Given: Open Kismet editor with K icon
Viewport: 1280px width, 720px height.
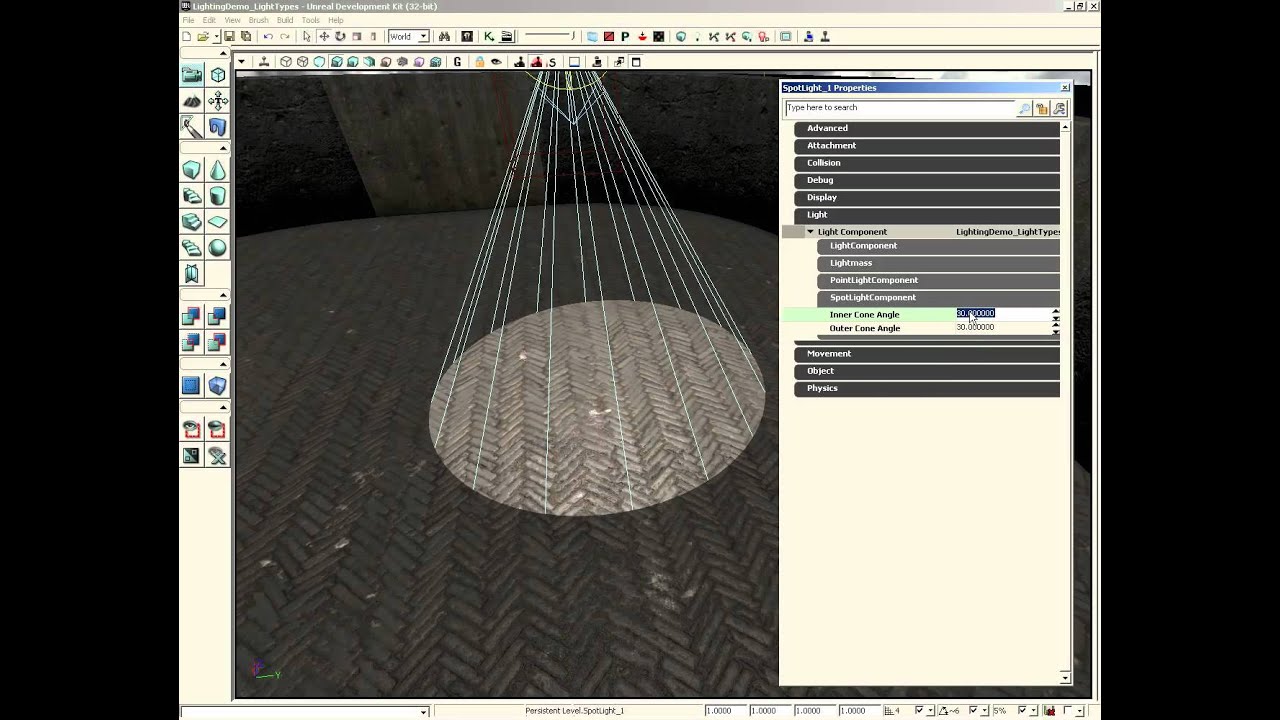Looking at the screenshot, I should click(489, 36).
